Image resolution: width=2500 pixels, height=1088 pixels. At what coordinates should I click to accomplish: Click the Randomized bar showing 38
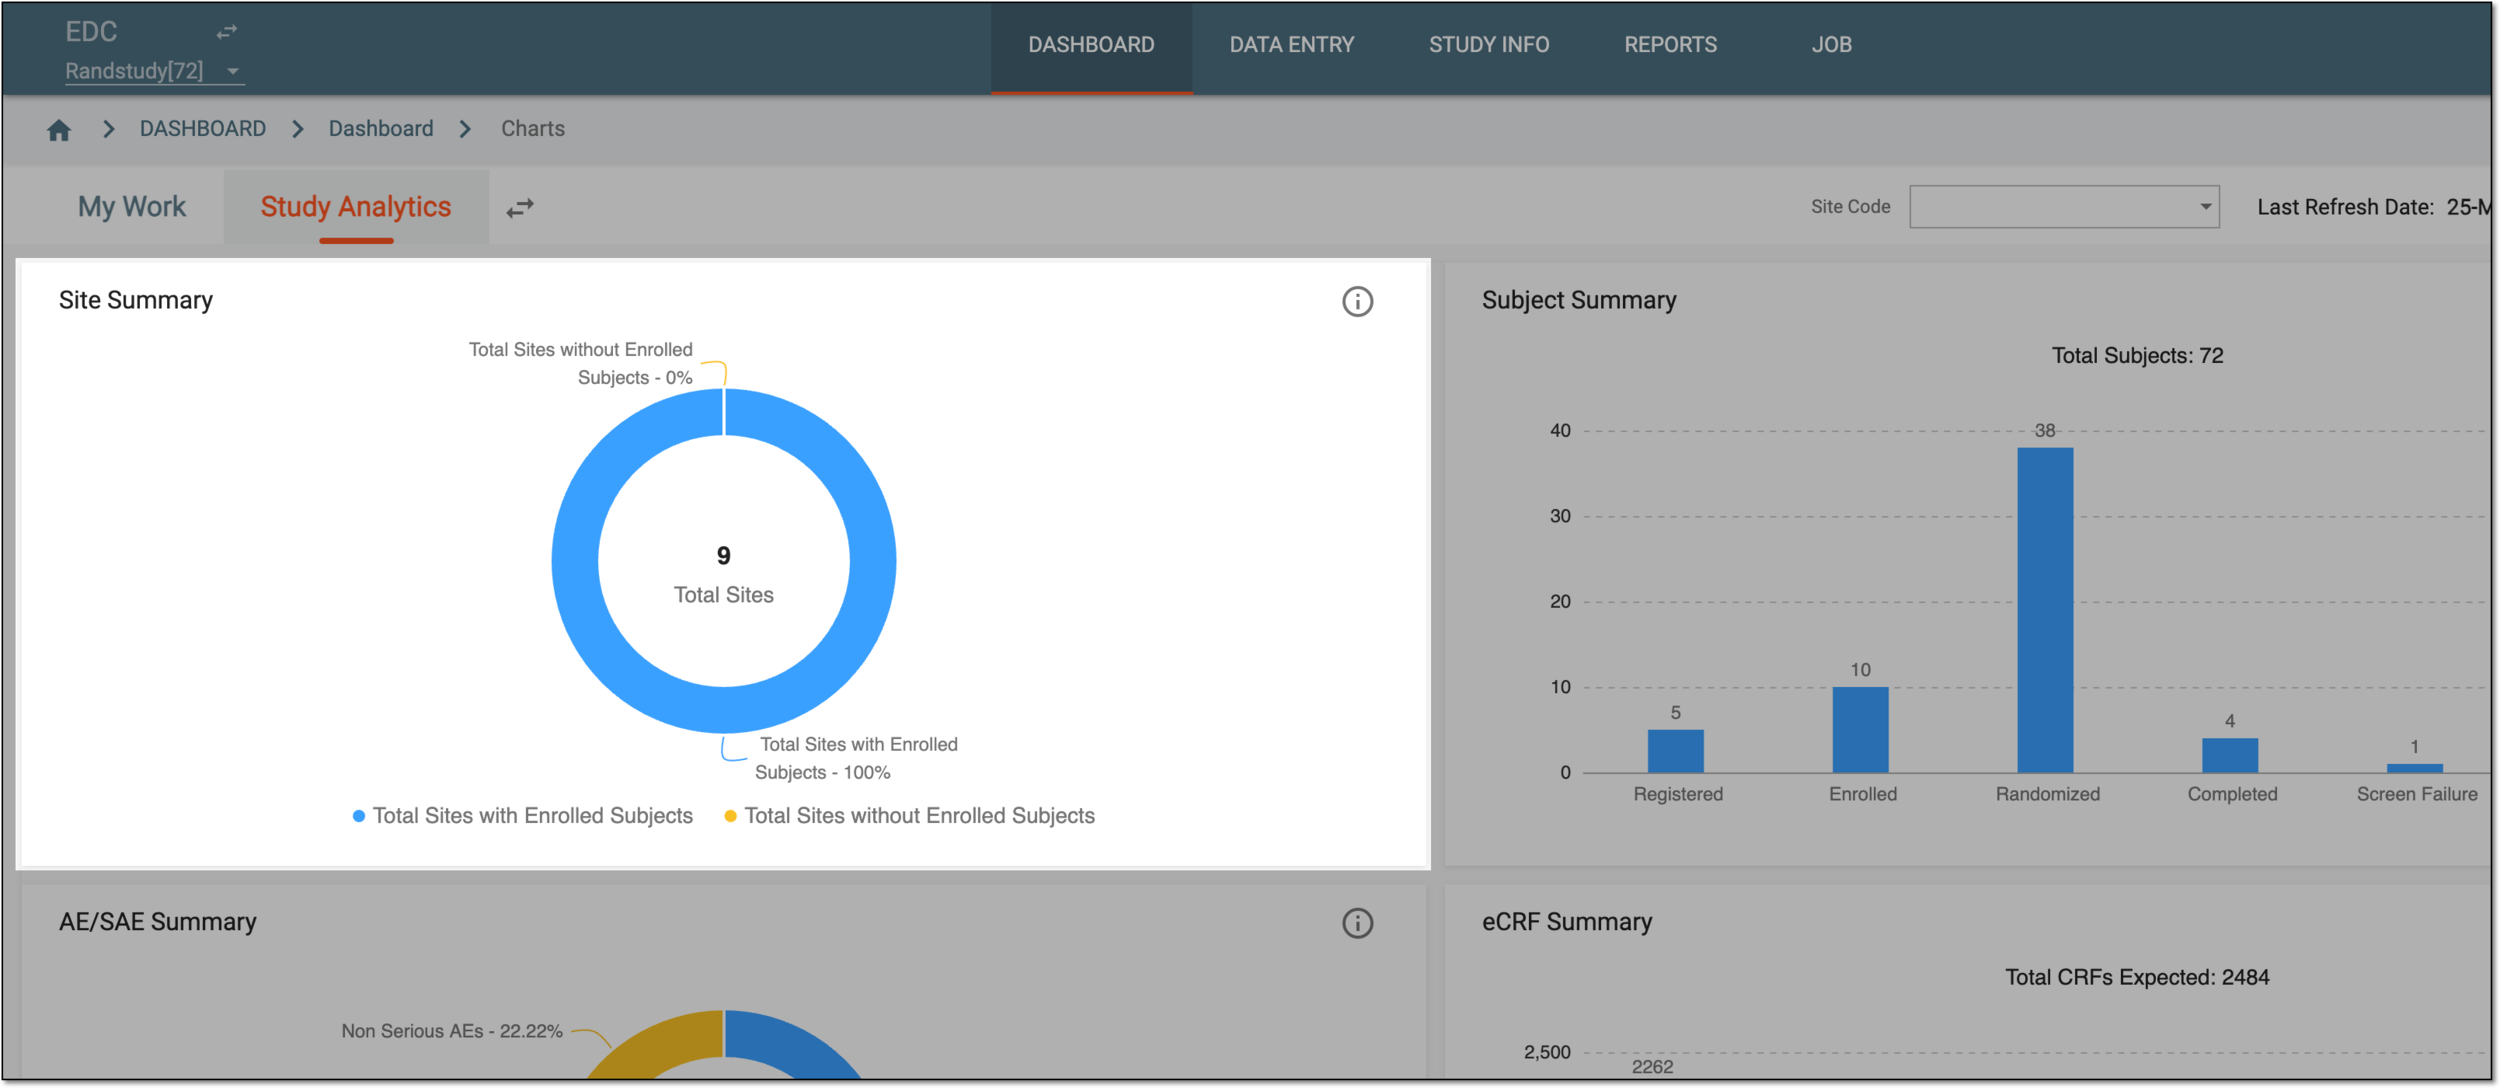2045,610
